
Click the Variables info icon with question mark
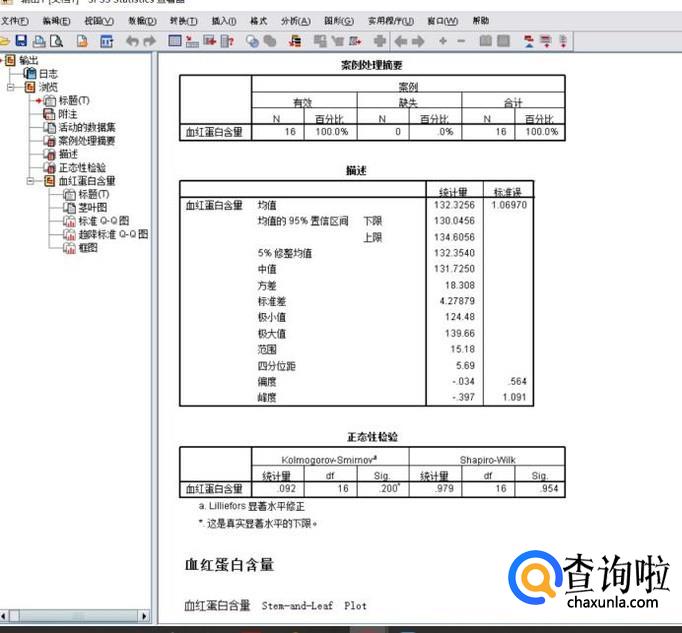[x=227, y=41]
